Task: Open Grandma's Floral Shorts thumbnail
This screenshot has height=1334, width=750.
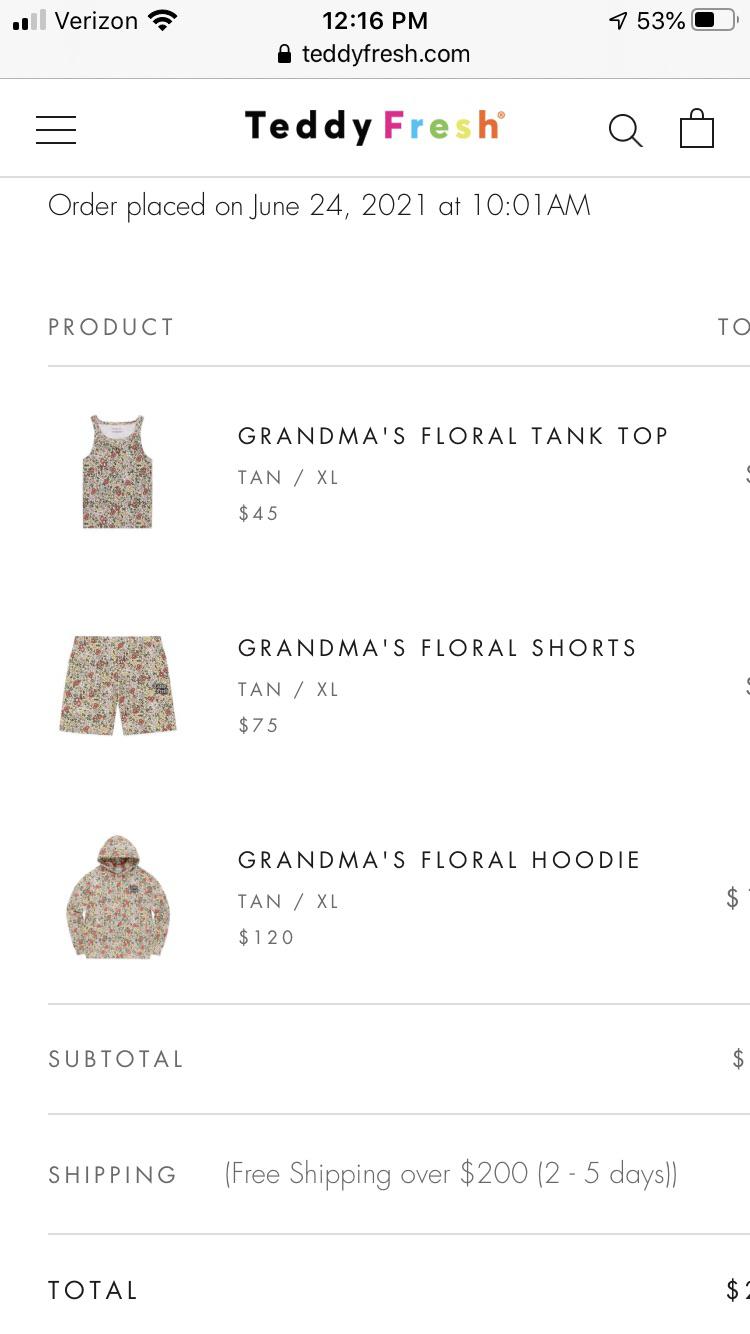Action: coord(118,685)
